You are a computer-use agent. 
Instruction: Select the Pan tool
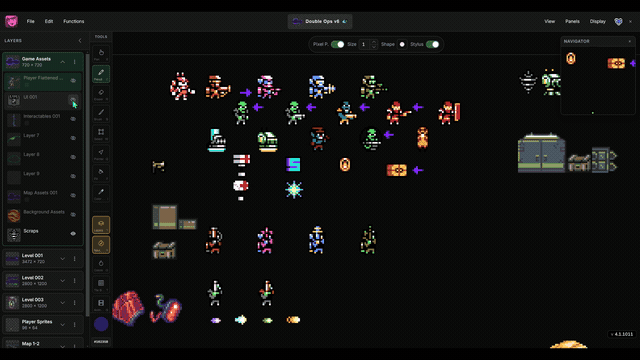[x=101, y=54]
